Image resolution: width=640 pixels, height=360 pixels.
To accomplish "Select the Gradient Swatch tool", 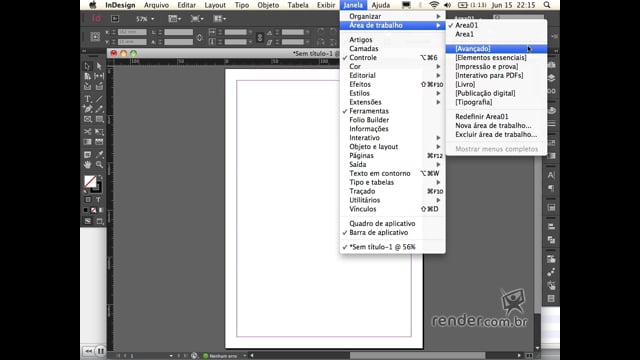I will coord(87,142).
